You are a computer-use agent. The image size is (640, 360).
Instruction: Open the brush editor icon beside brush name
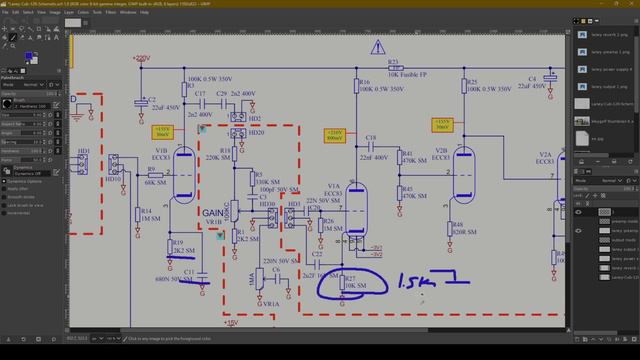[56, 105]
